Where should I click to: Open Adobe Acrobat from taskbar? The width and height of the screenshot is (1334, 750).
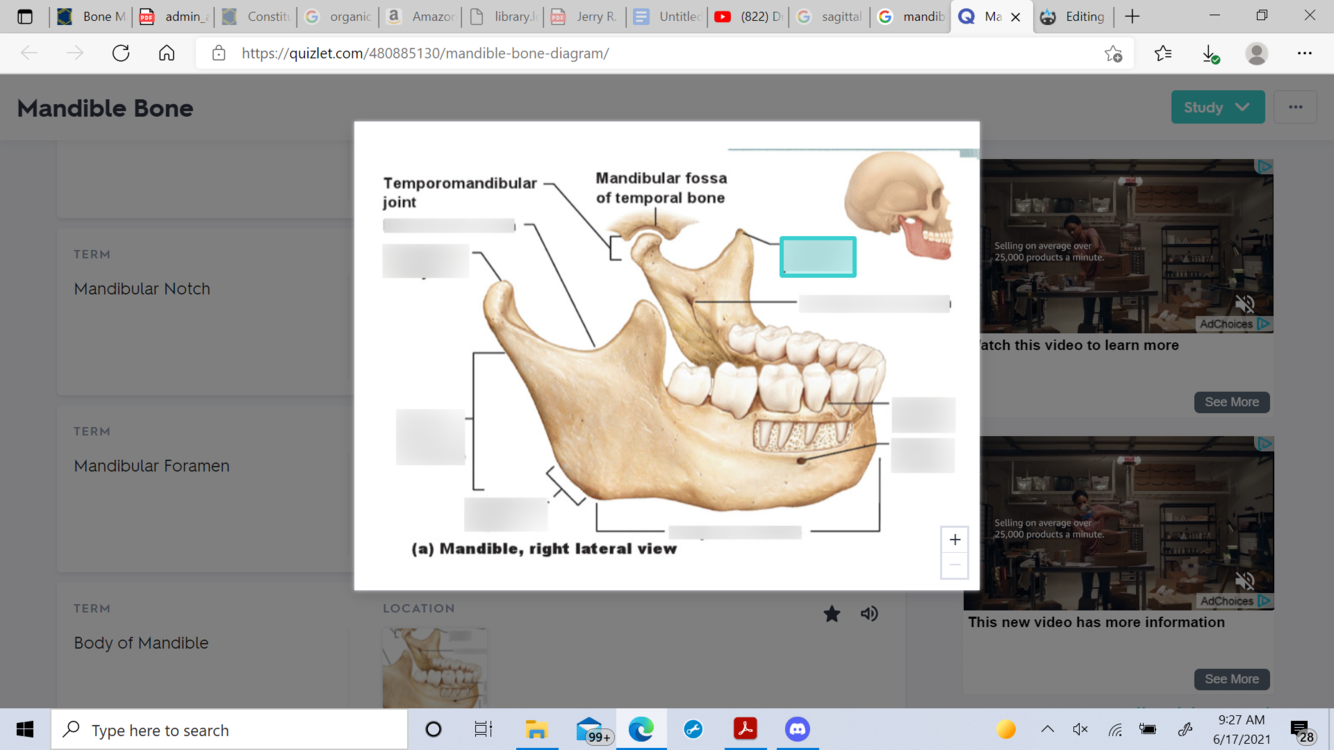point(745,730)
